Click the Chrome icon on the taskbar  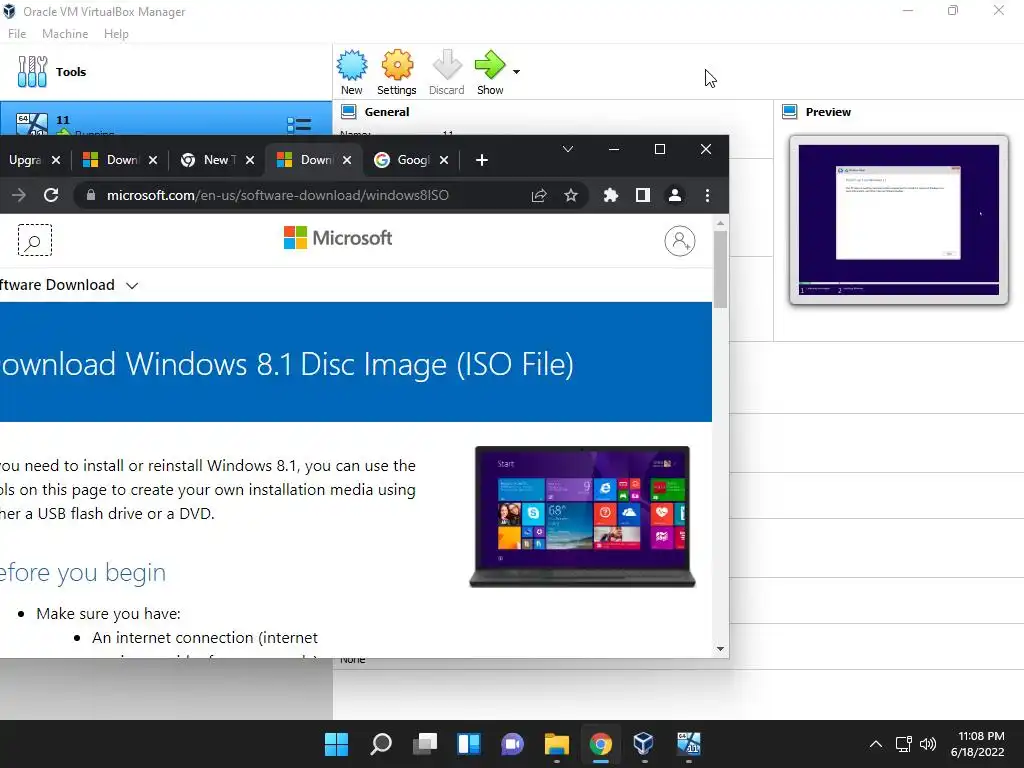(x=600, y=744)
